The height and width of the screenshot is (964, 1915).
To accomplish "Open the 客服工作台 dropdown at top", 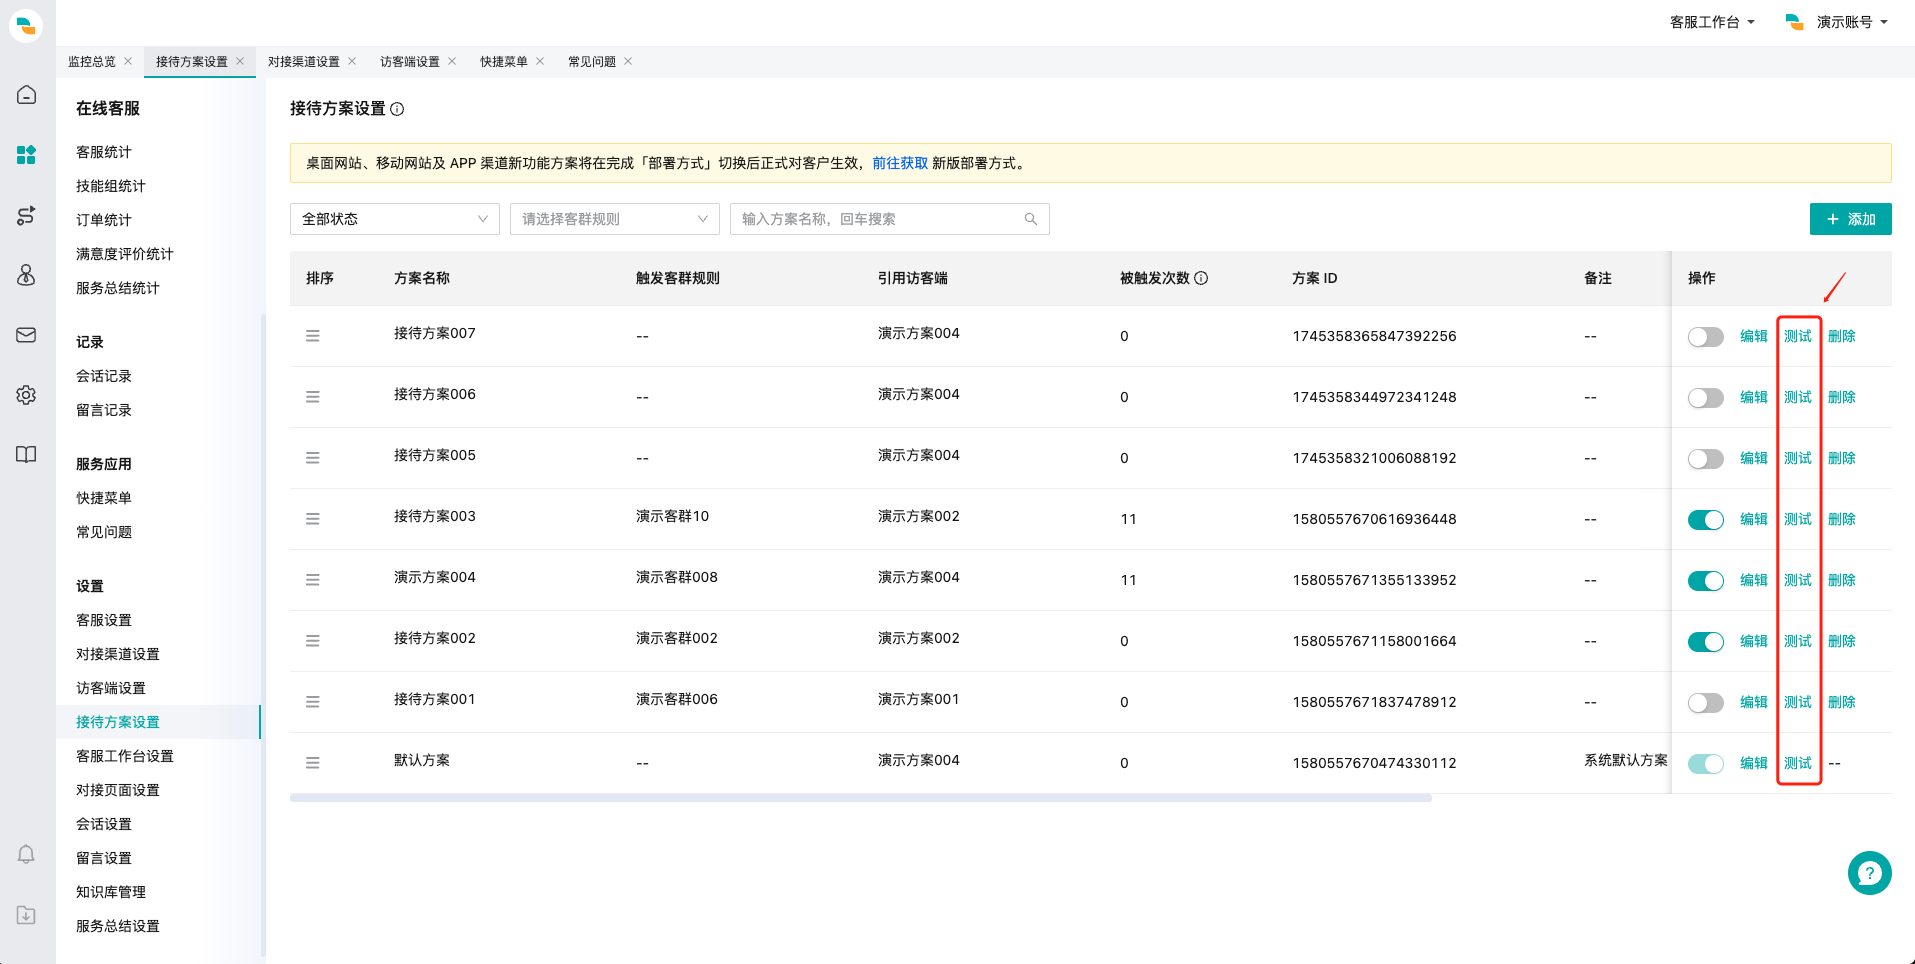I will pyautogui.click(x=1712, y=22).
